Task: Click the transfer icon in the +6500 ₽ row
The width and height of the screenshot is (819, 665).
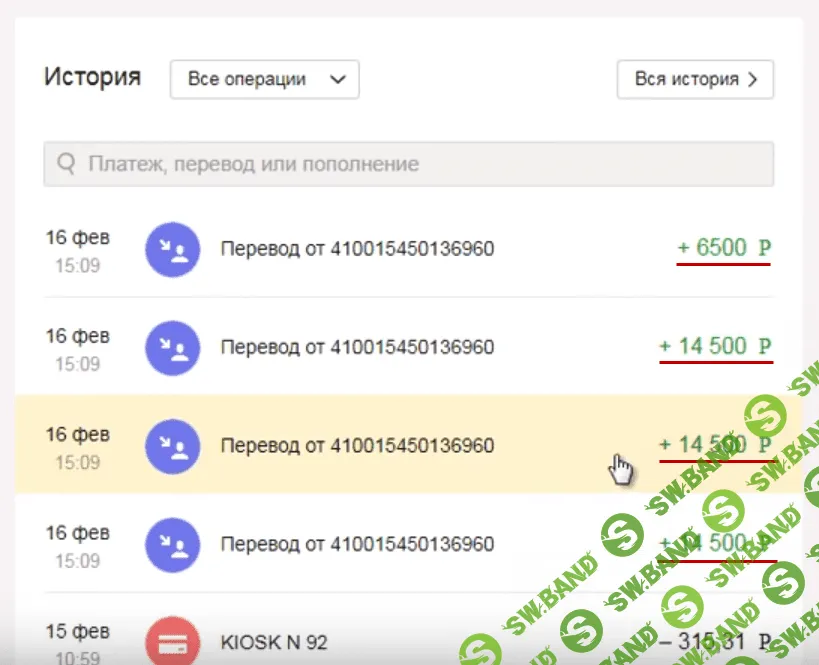Action: [x=172, y=249]
